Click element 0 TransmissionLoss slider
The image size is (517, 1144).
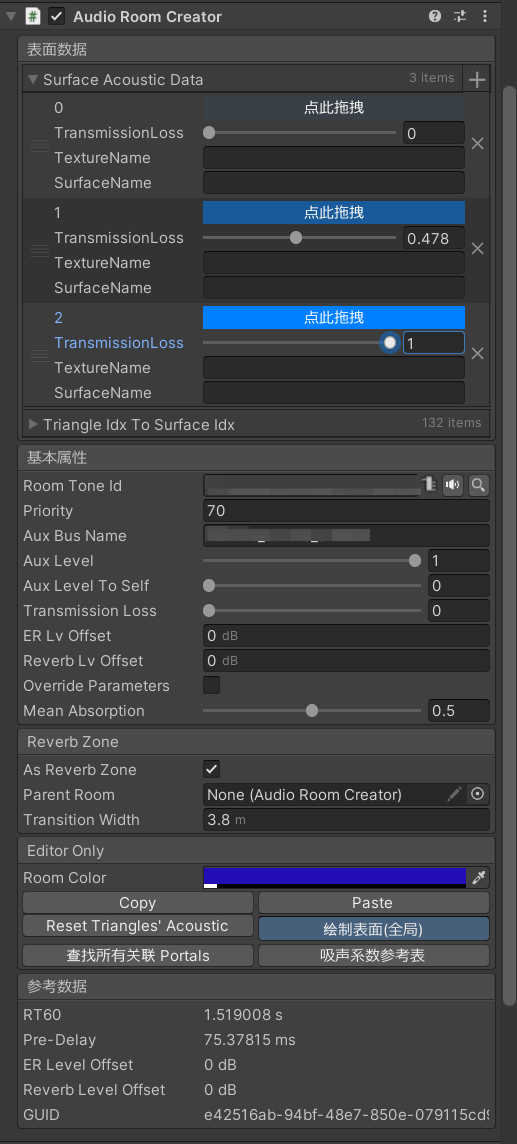300,133
